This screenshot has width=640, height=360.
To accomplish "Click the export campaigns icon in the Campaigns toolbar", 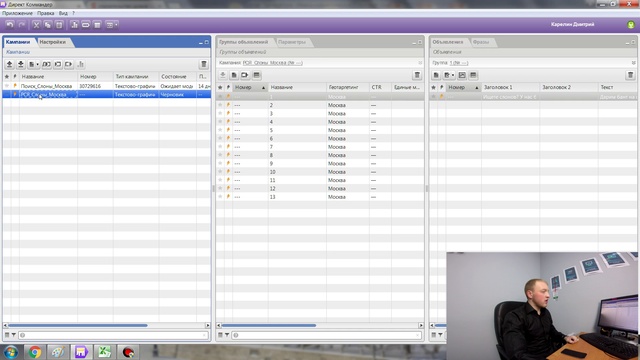I will pos(69,64).
